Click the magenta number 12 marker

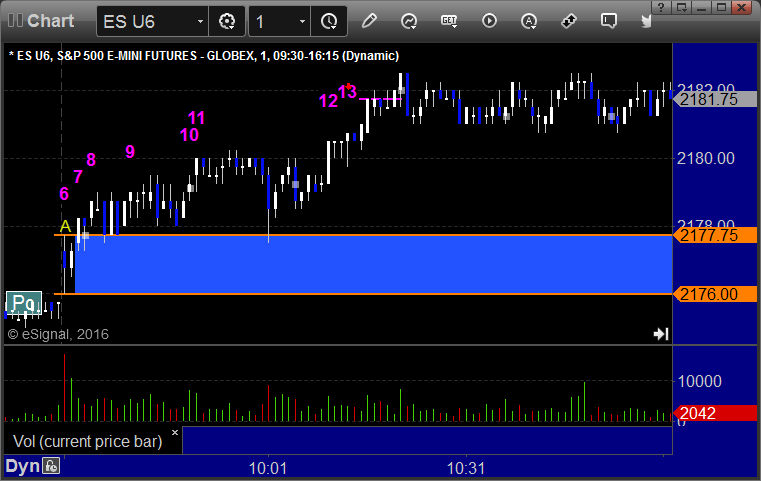tap(328, 101)
